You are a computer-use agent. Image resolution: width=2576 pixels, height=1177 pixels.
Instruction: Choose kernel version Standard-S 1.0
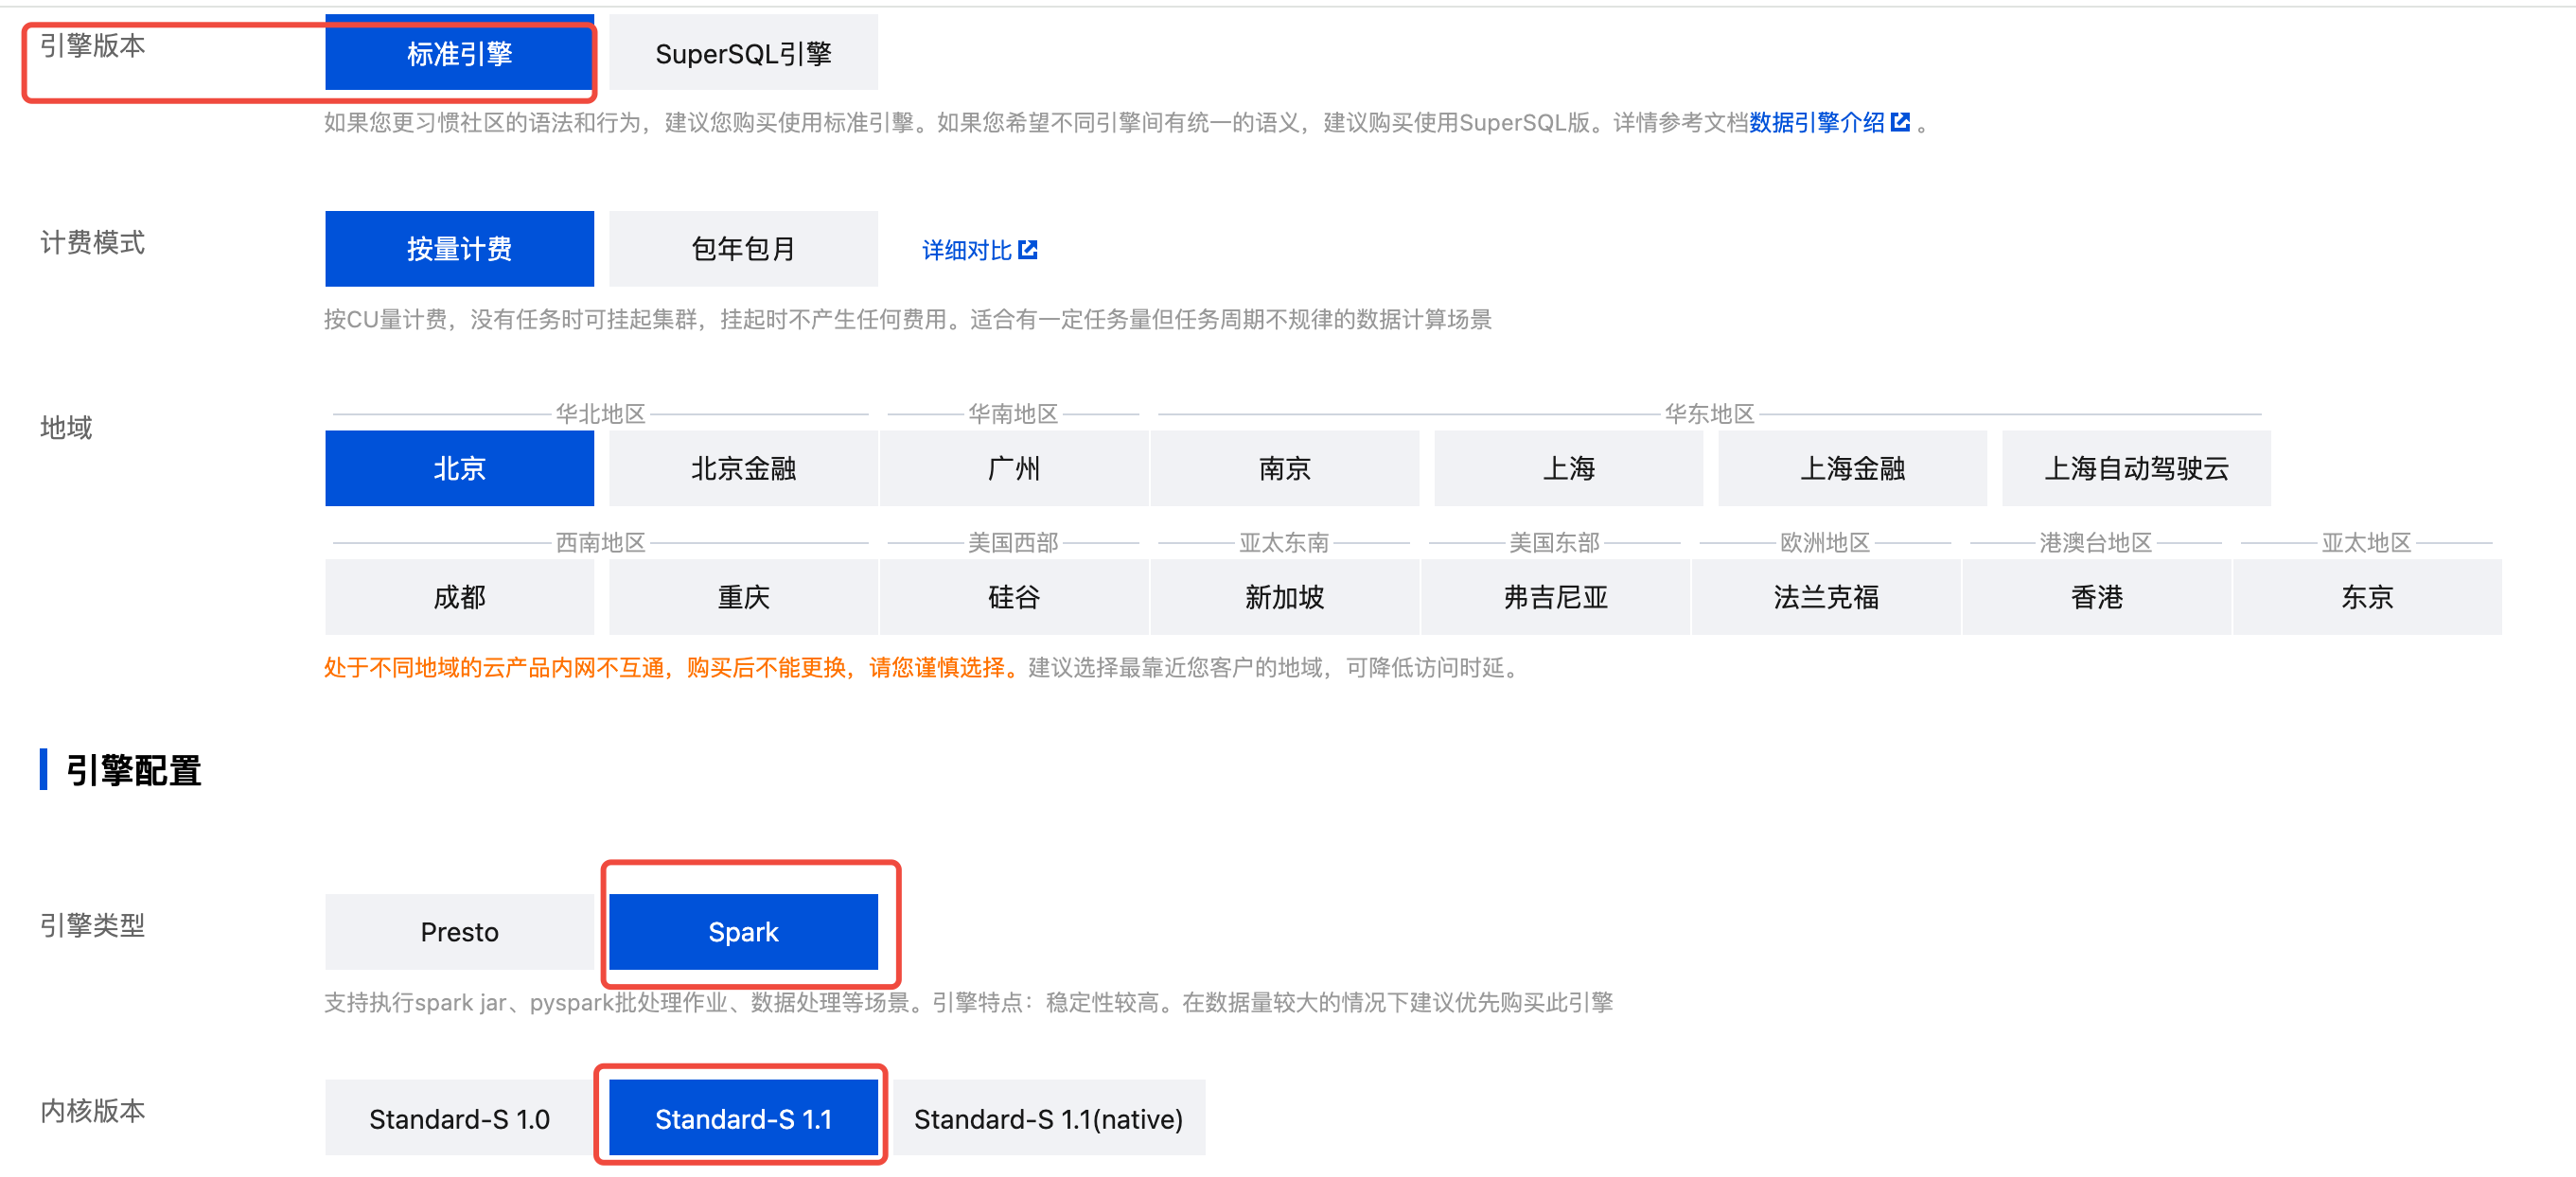pyautogui.click(x=459, y=1118)
